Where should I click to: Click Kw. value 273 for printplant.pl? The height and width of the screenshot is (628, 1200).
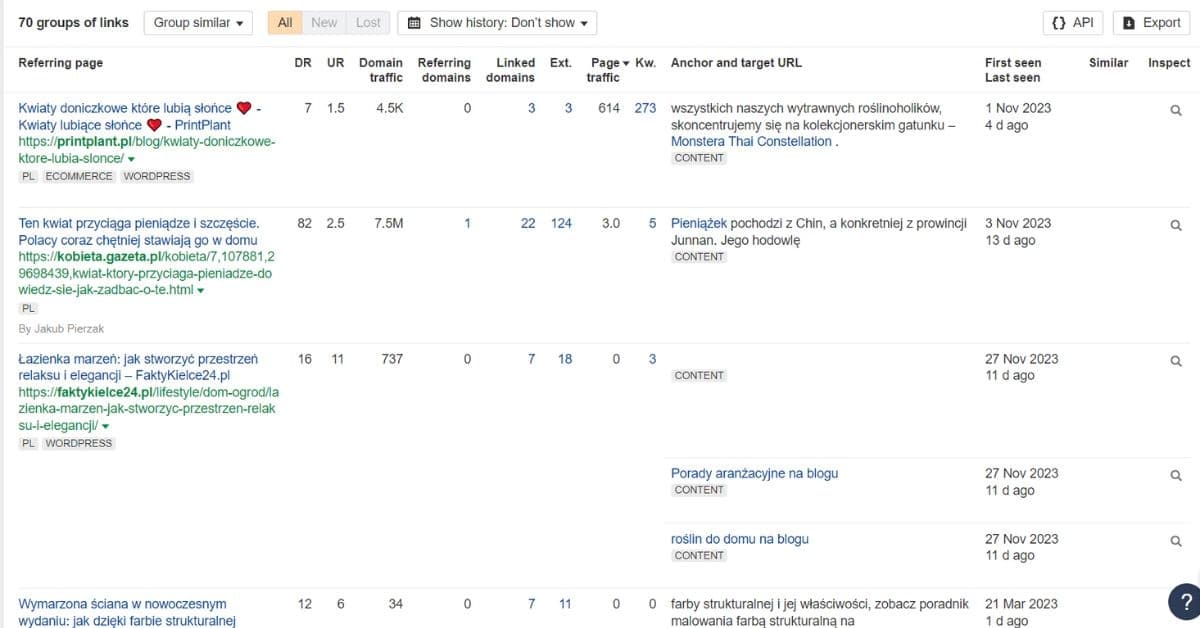pos(645,108)
